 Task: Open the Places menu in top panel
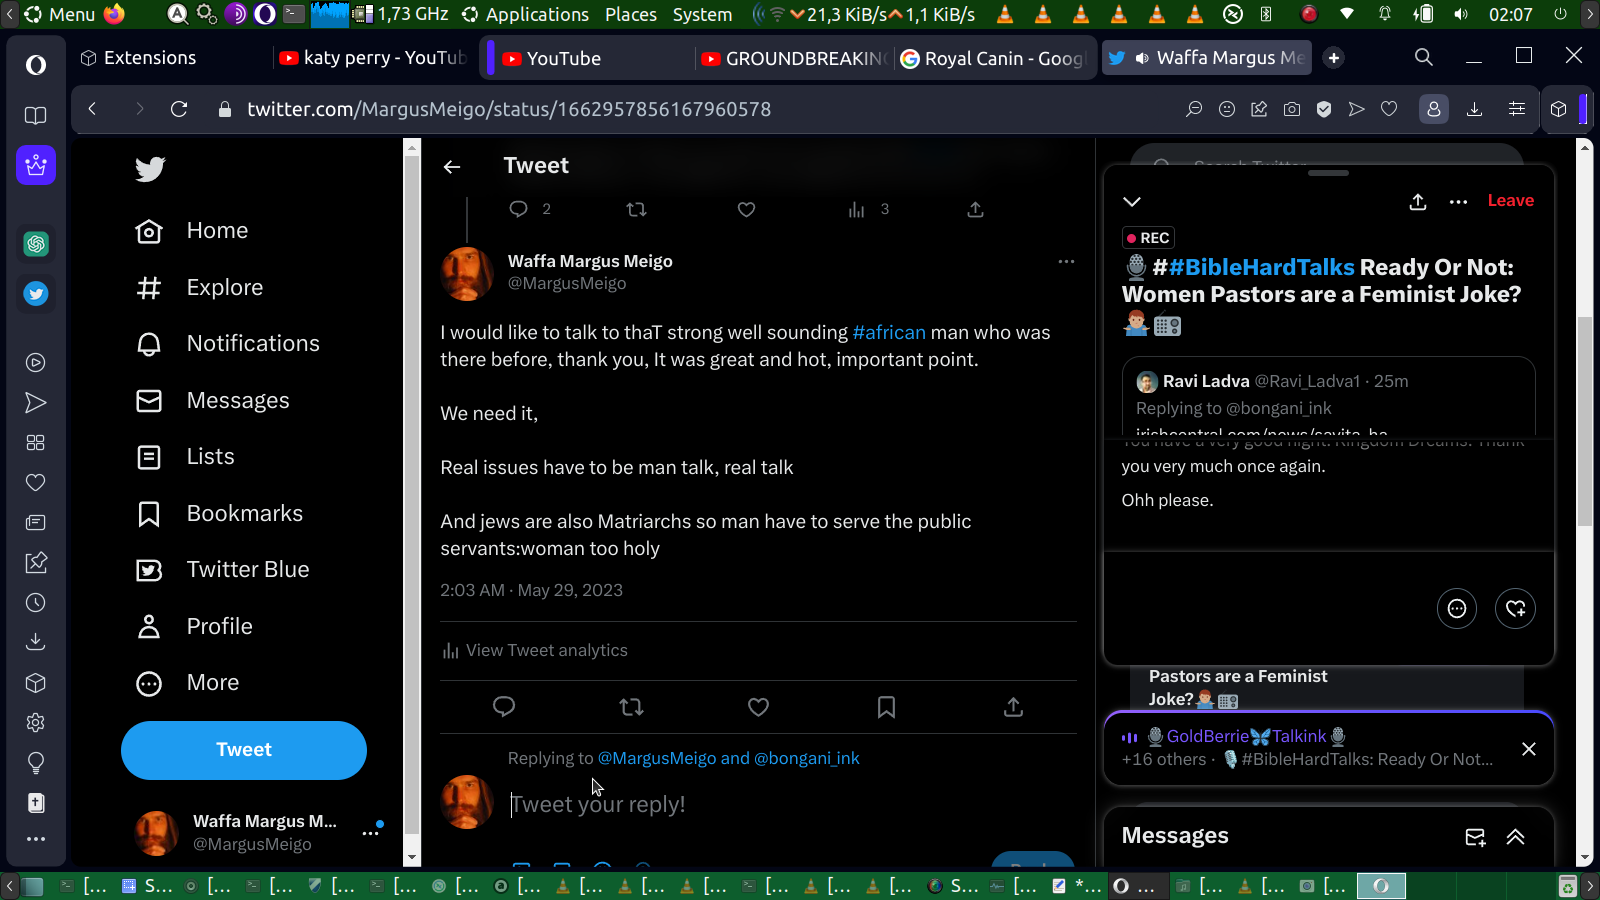pyautogui.click(x=631, y=14)
